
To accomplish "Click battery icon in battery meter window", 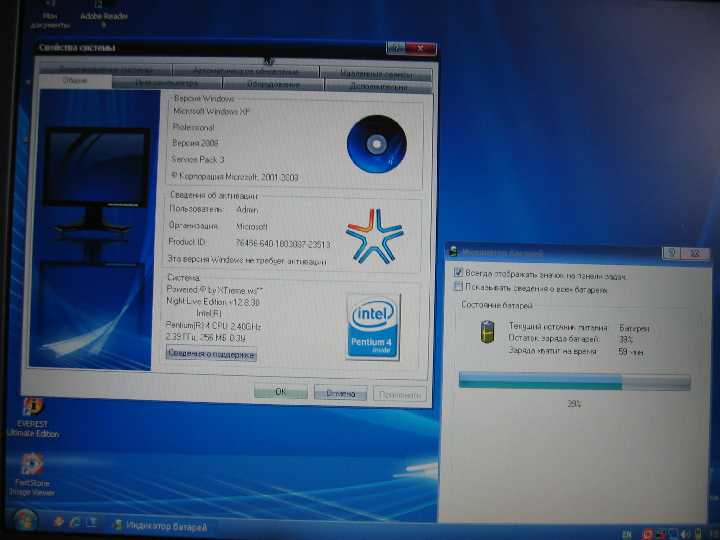I will point(487,332).
